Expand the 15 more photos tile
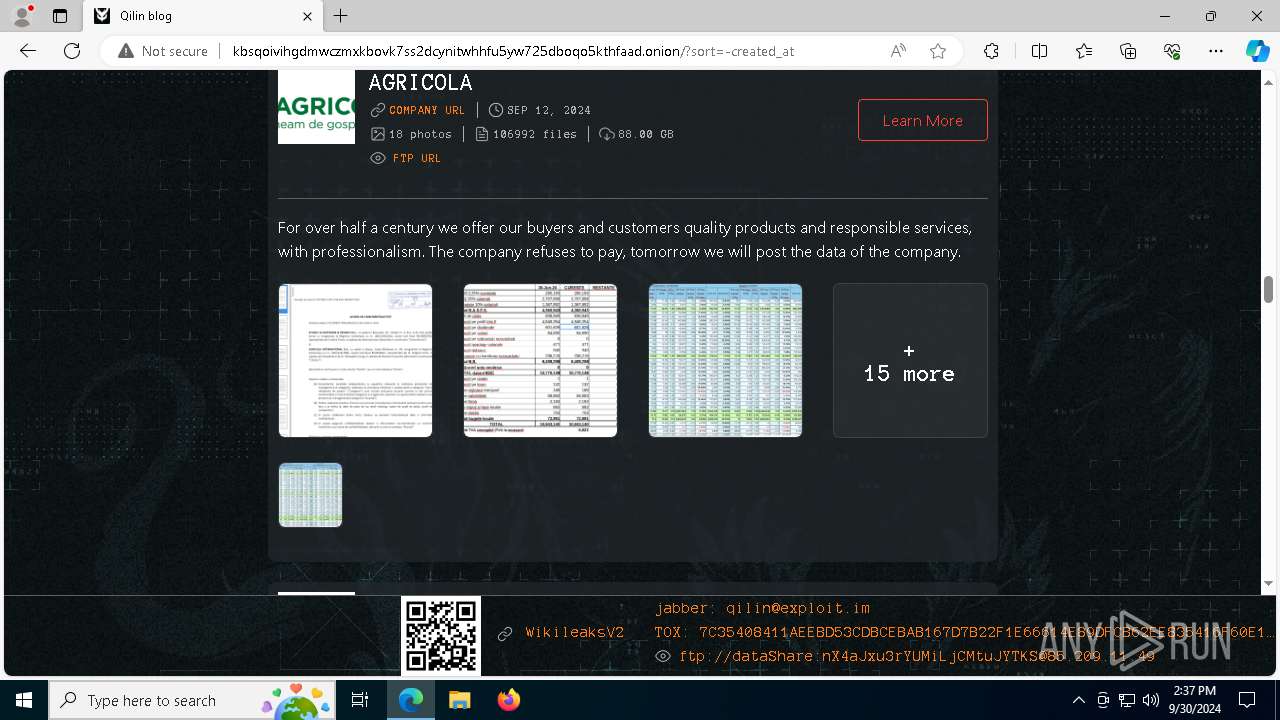 (910, 360)
